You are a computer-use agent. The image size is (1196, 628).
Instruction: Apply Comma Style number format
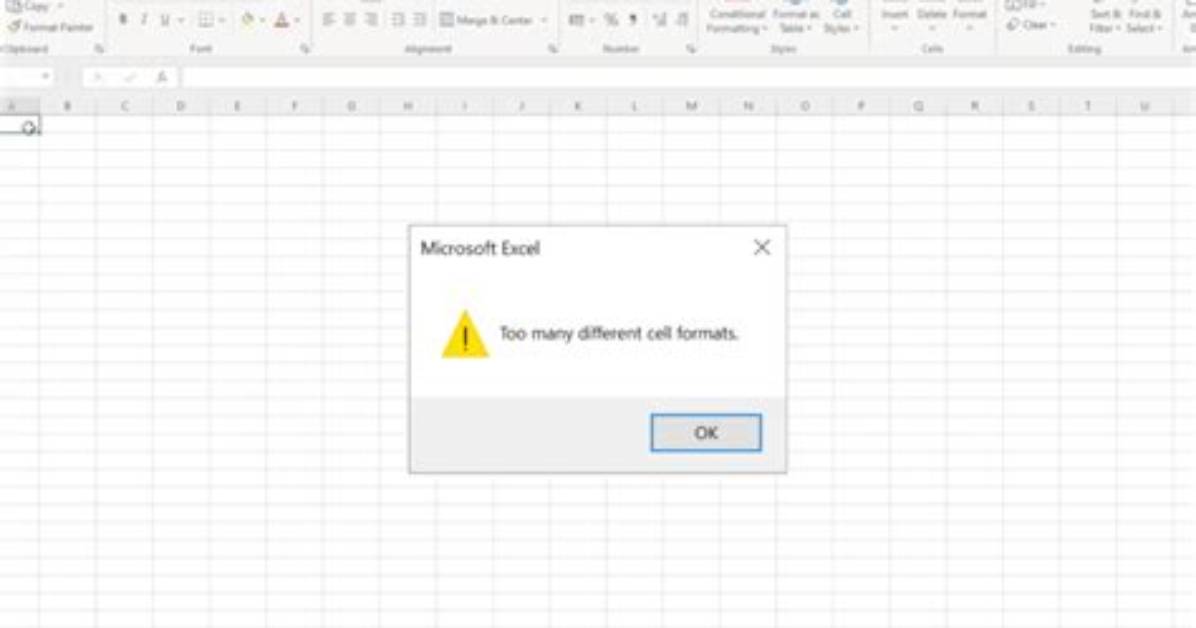(632, 21)
